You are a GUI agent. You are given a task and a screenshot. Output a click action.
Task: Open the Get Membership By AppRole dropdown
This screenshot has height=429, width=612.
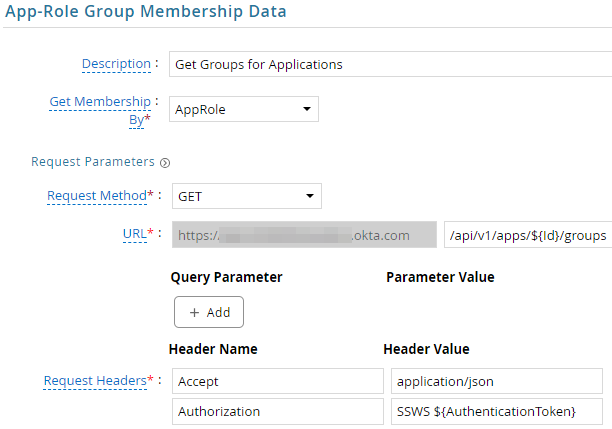point(244,109)
